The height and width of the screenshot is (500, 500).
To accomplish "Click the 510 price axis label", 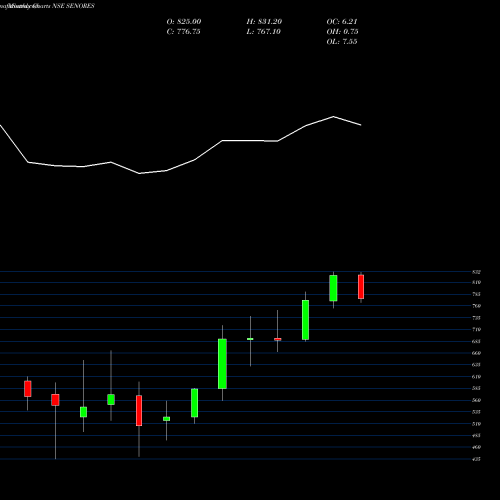I will click(476, 424).
